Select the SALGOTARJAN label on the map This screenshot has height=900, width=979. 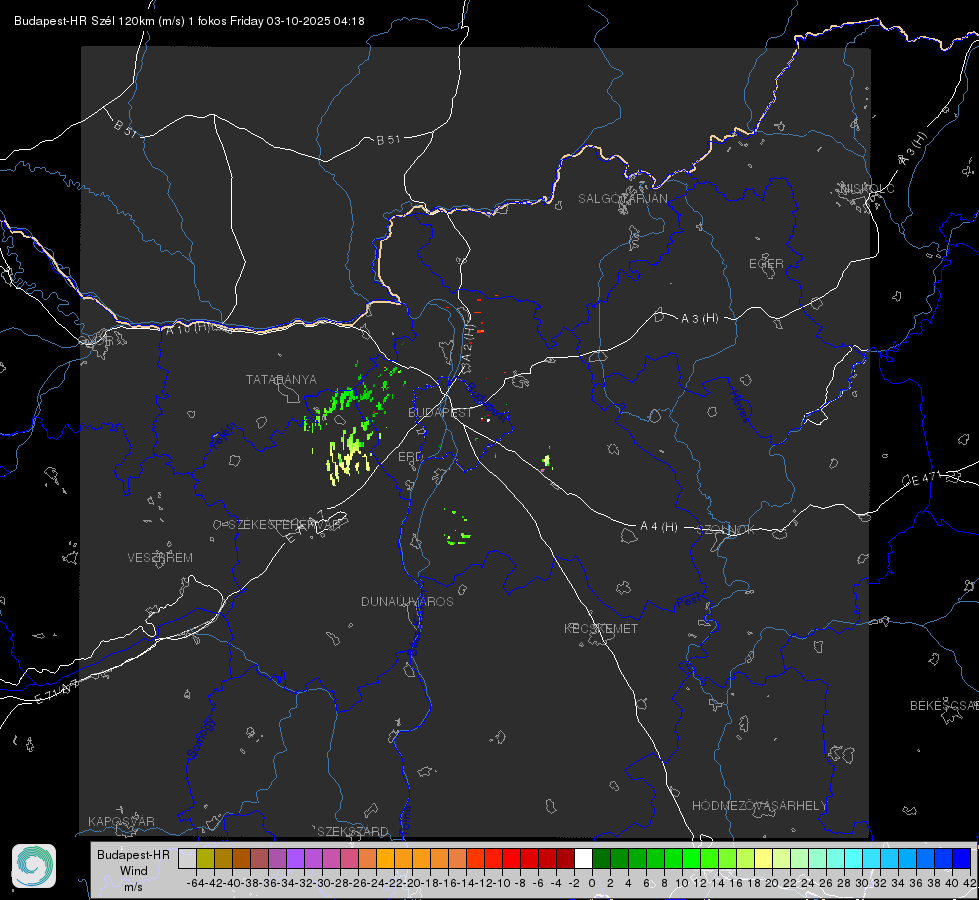coord(622,199)
